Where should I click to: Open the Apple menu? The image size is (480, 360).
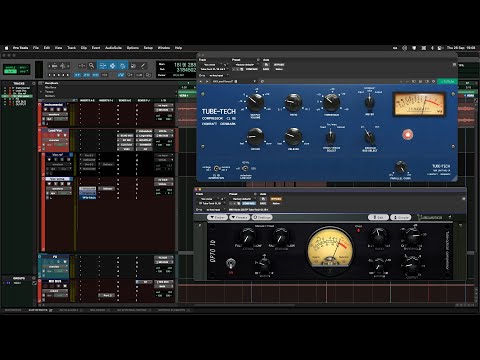[x=6, y=48]
